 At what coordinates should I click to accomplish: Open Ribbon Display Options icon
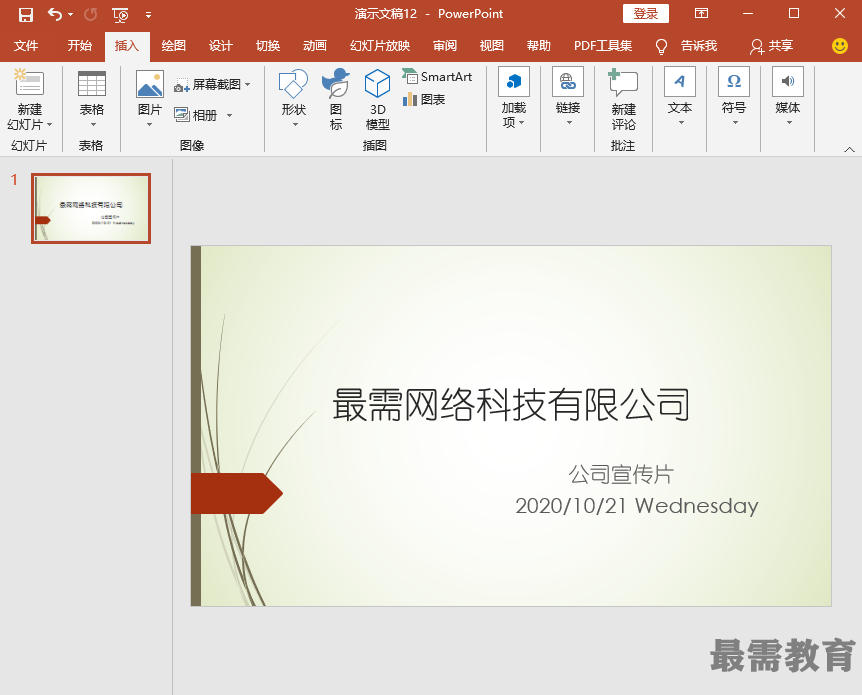click(x=701, y=14)
